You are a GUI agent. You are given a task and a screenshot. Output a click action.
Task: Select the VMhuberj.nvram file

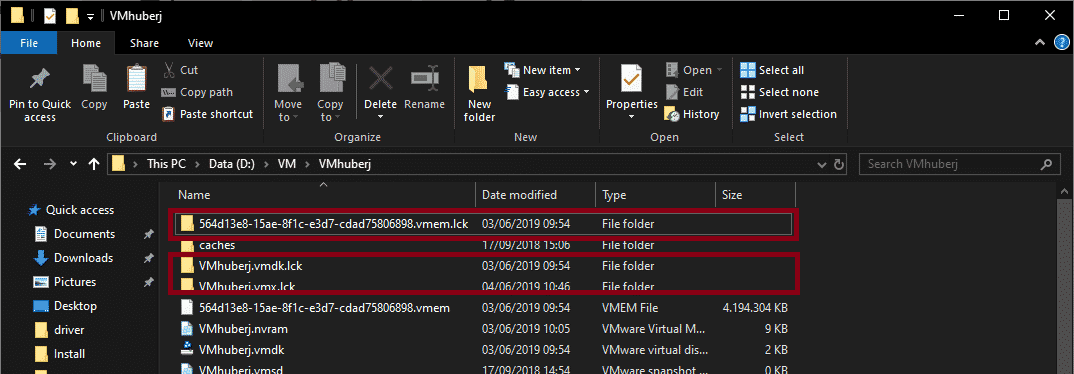[484, 329]
